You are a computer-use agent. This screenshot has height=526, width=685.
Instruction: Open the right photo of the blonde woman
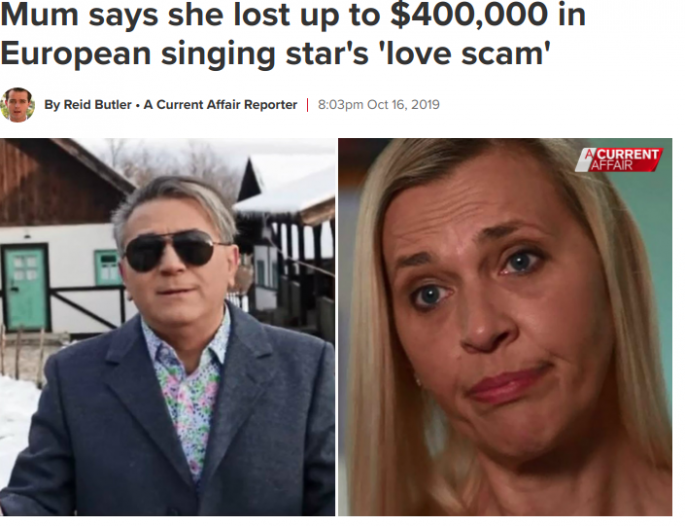[505, 327]
